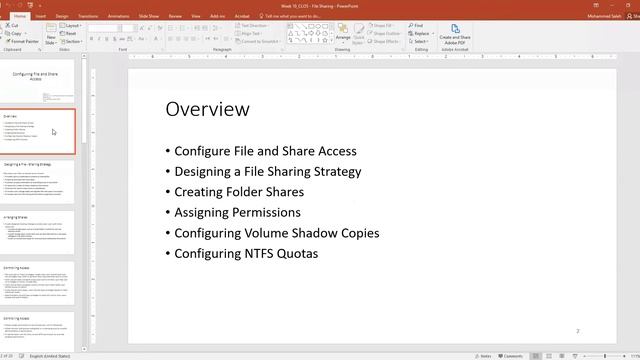The image size is (640, 360).
Task: Click Convert to SmartArt
Action: [257, 42]
